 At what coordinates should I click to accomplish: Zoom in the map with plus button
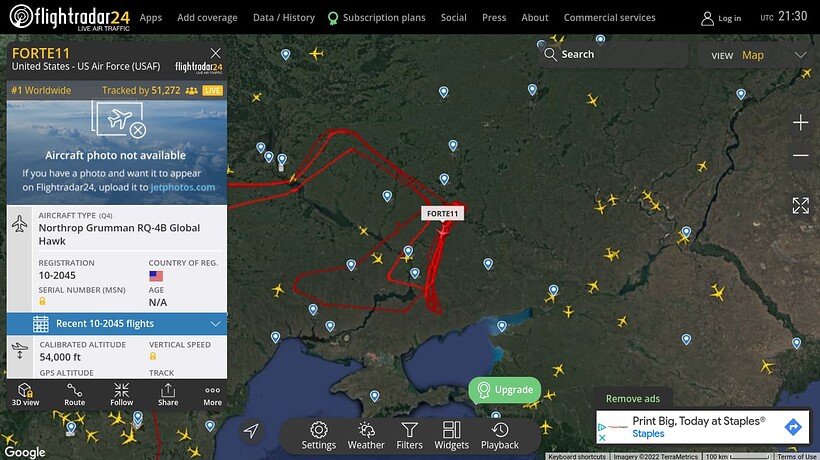point(800,123)
